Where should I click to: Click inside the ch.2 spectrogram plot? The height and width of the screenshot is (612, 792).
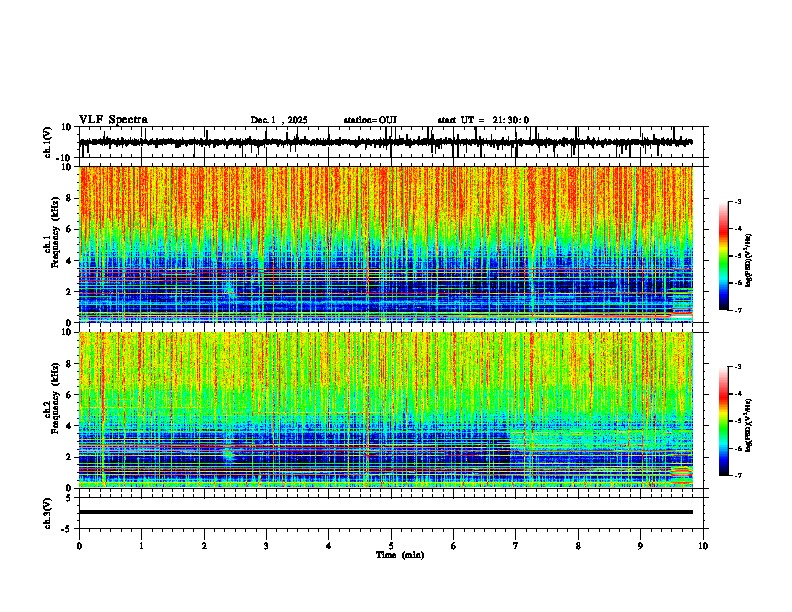pos(386,410)
